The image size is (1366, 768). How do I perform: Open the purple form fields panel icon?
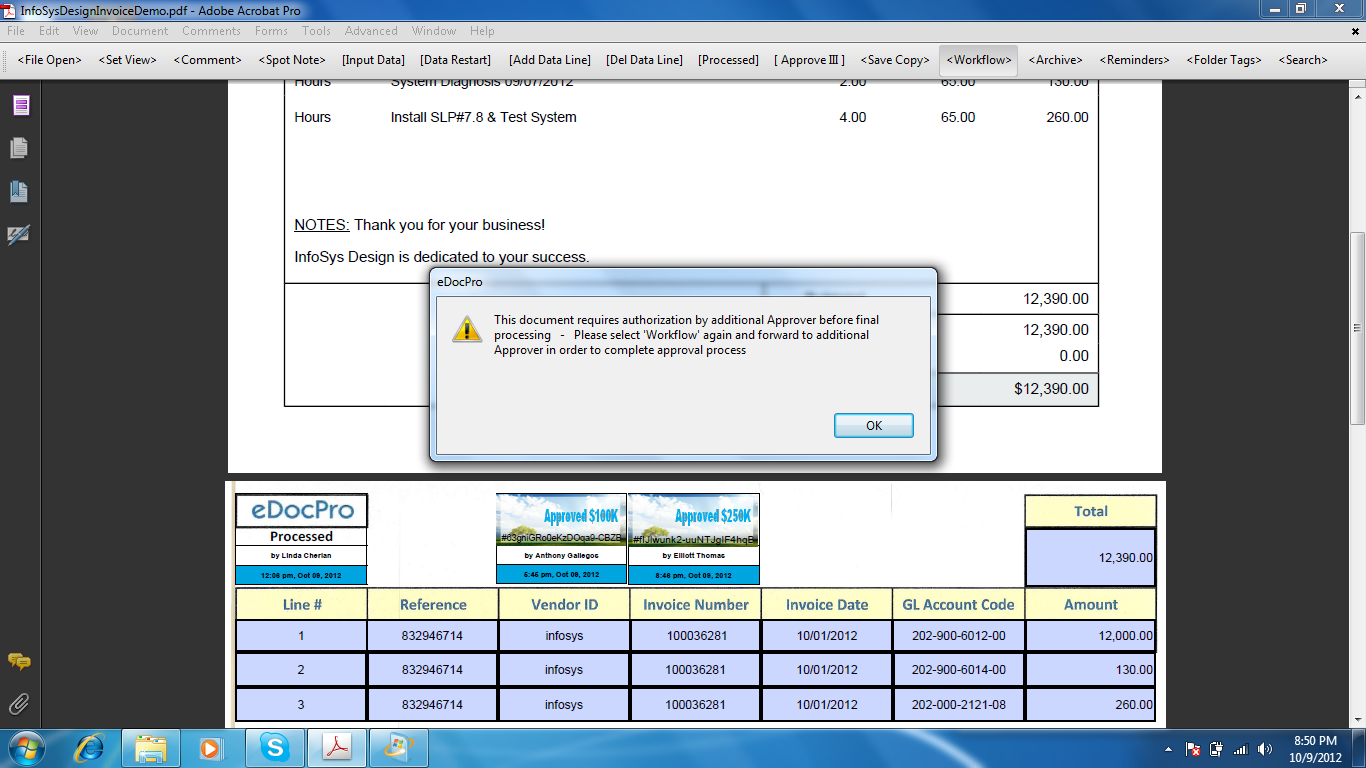20,105
